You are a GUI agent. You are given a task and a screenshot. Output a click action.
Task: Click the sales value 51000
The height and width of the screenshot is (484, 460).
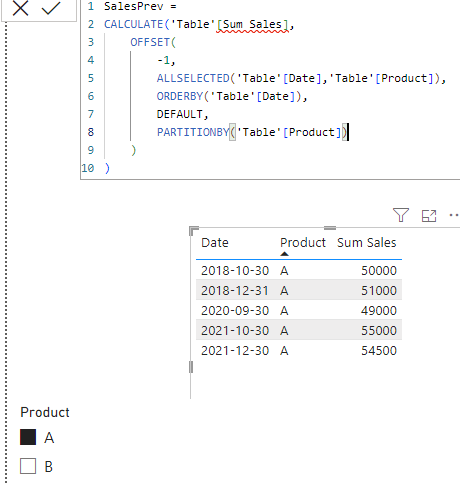click(x=379, y=290)
